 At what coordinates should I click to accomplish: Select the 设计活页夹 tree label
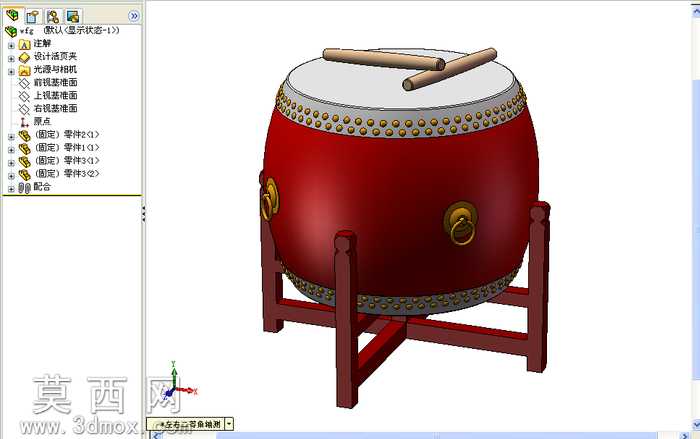(55, 56)
